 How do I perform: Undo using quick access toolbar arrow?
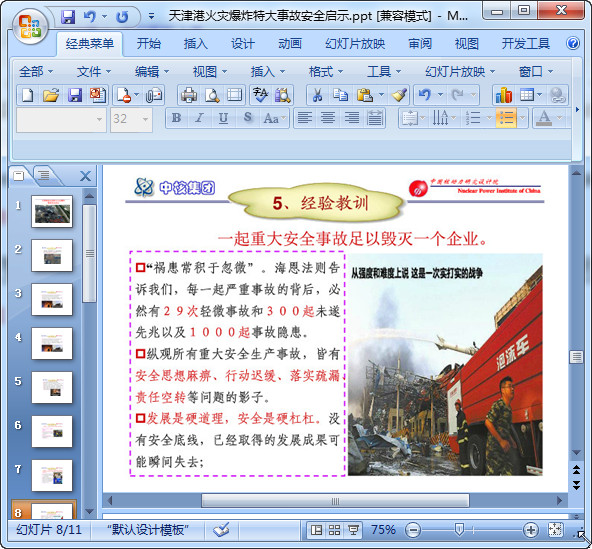click(x=89, y=17)
